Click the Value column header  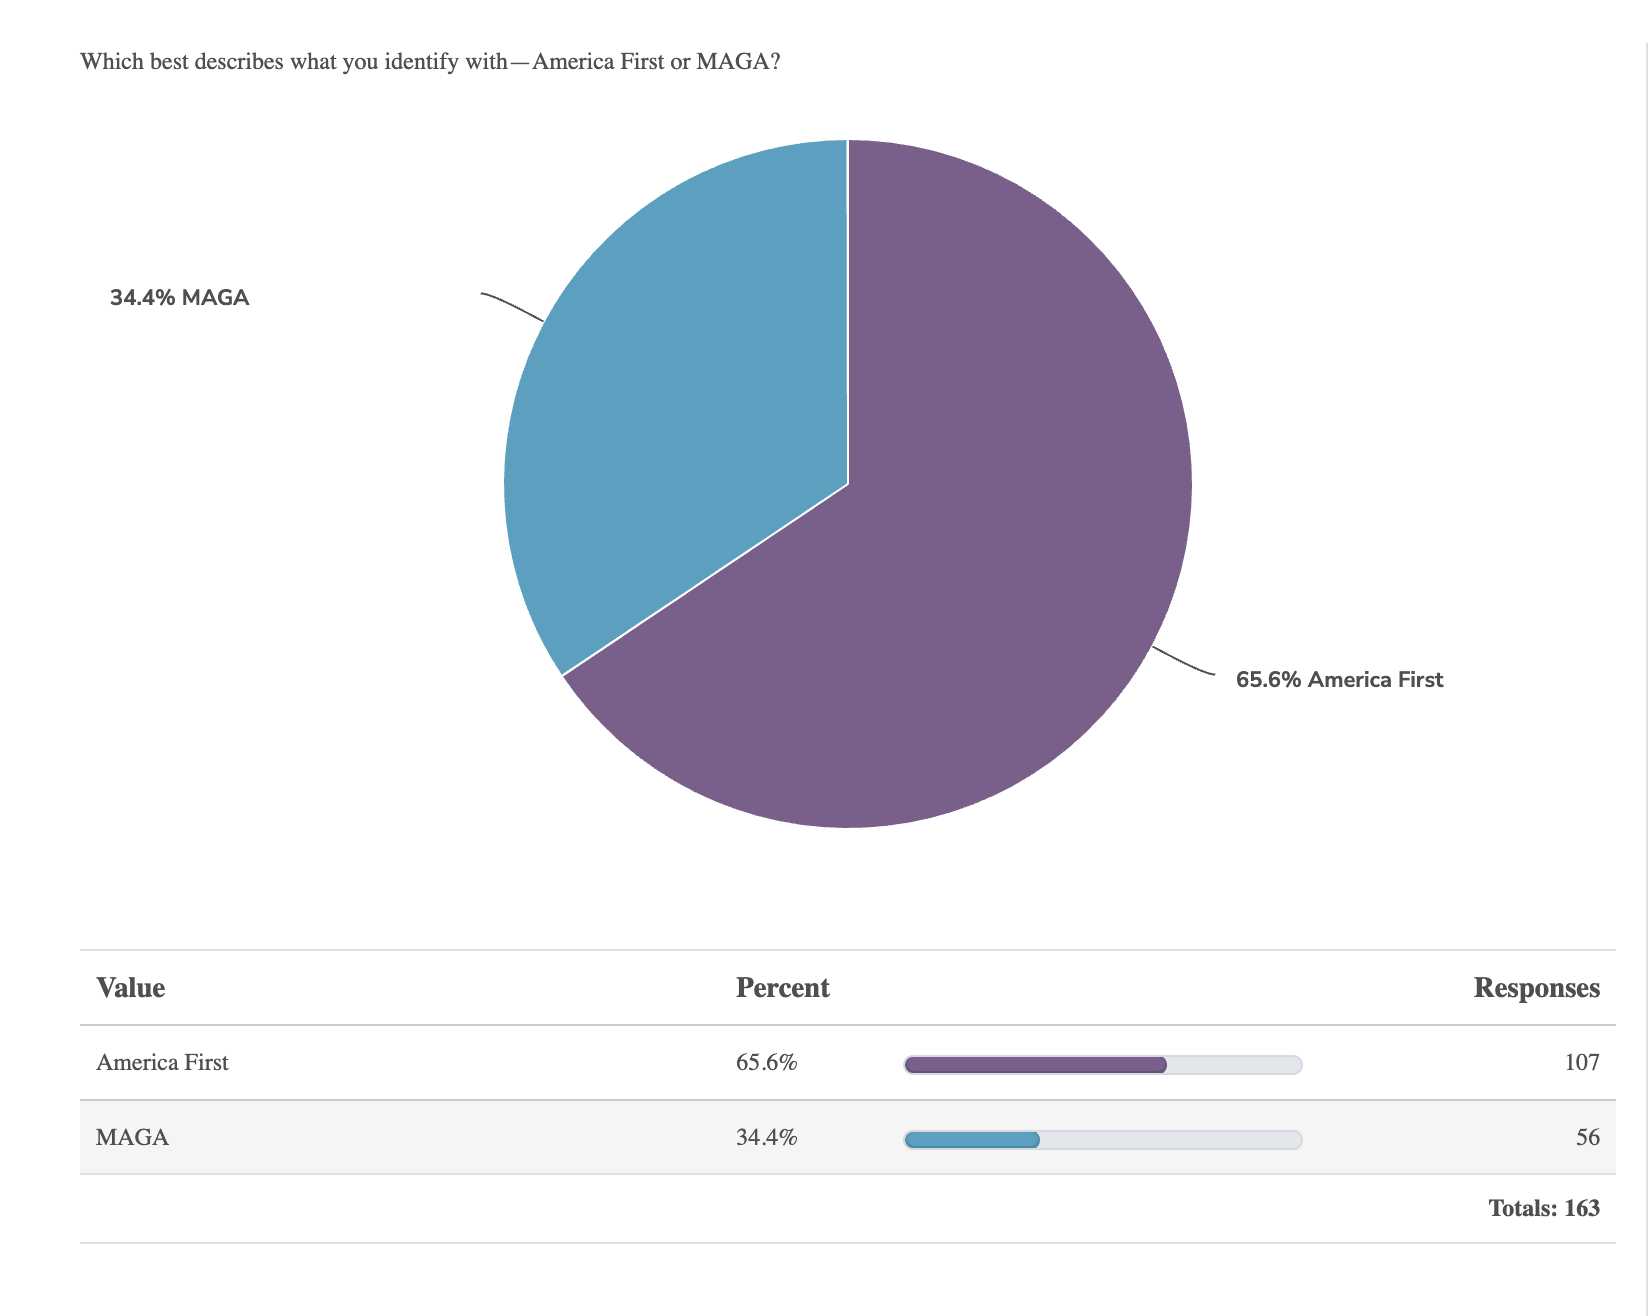[x=130, y=988]
